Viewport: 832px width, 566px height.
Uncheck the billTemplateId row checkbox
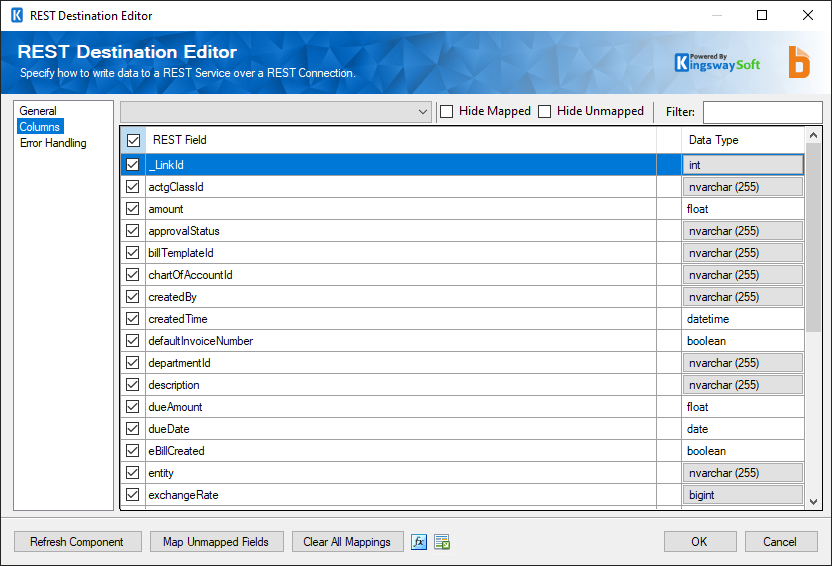coord(133,253)
